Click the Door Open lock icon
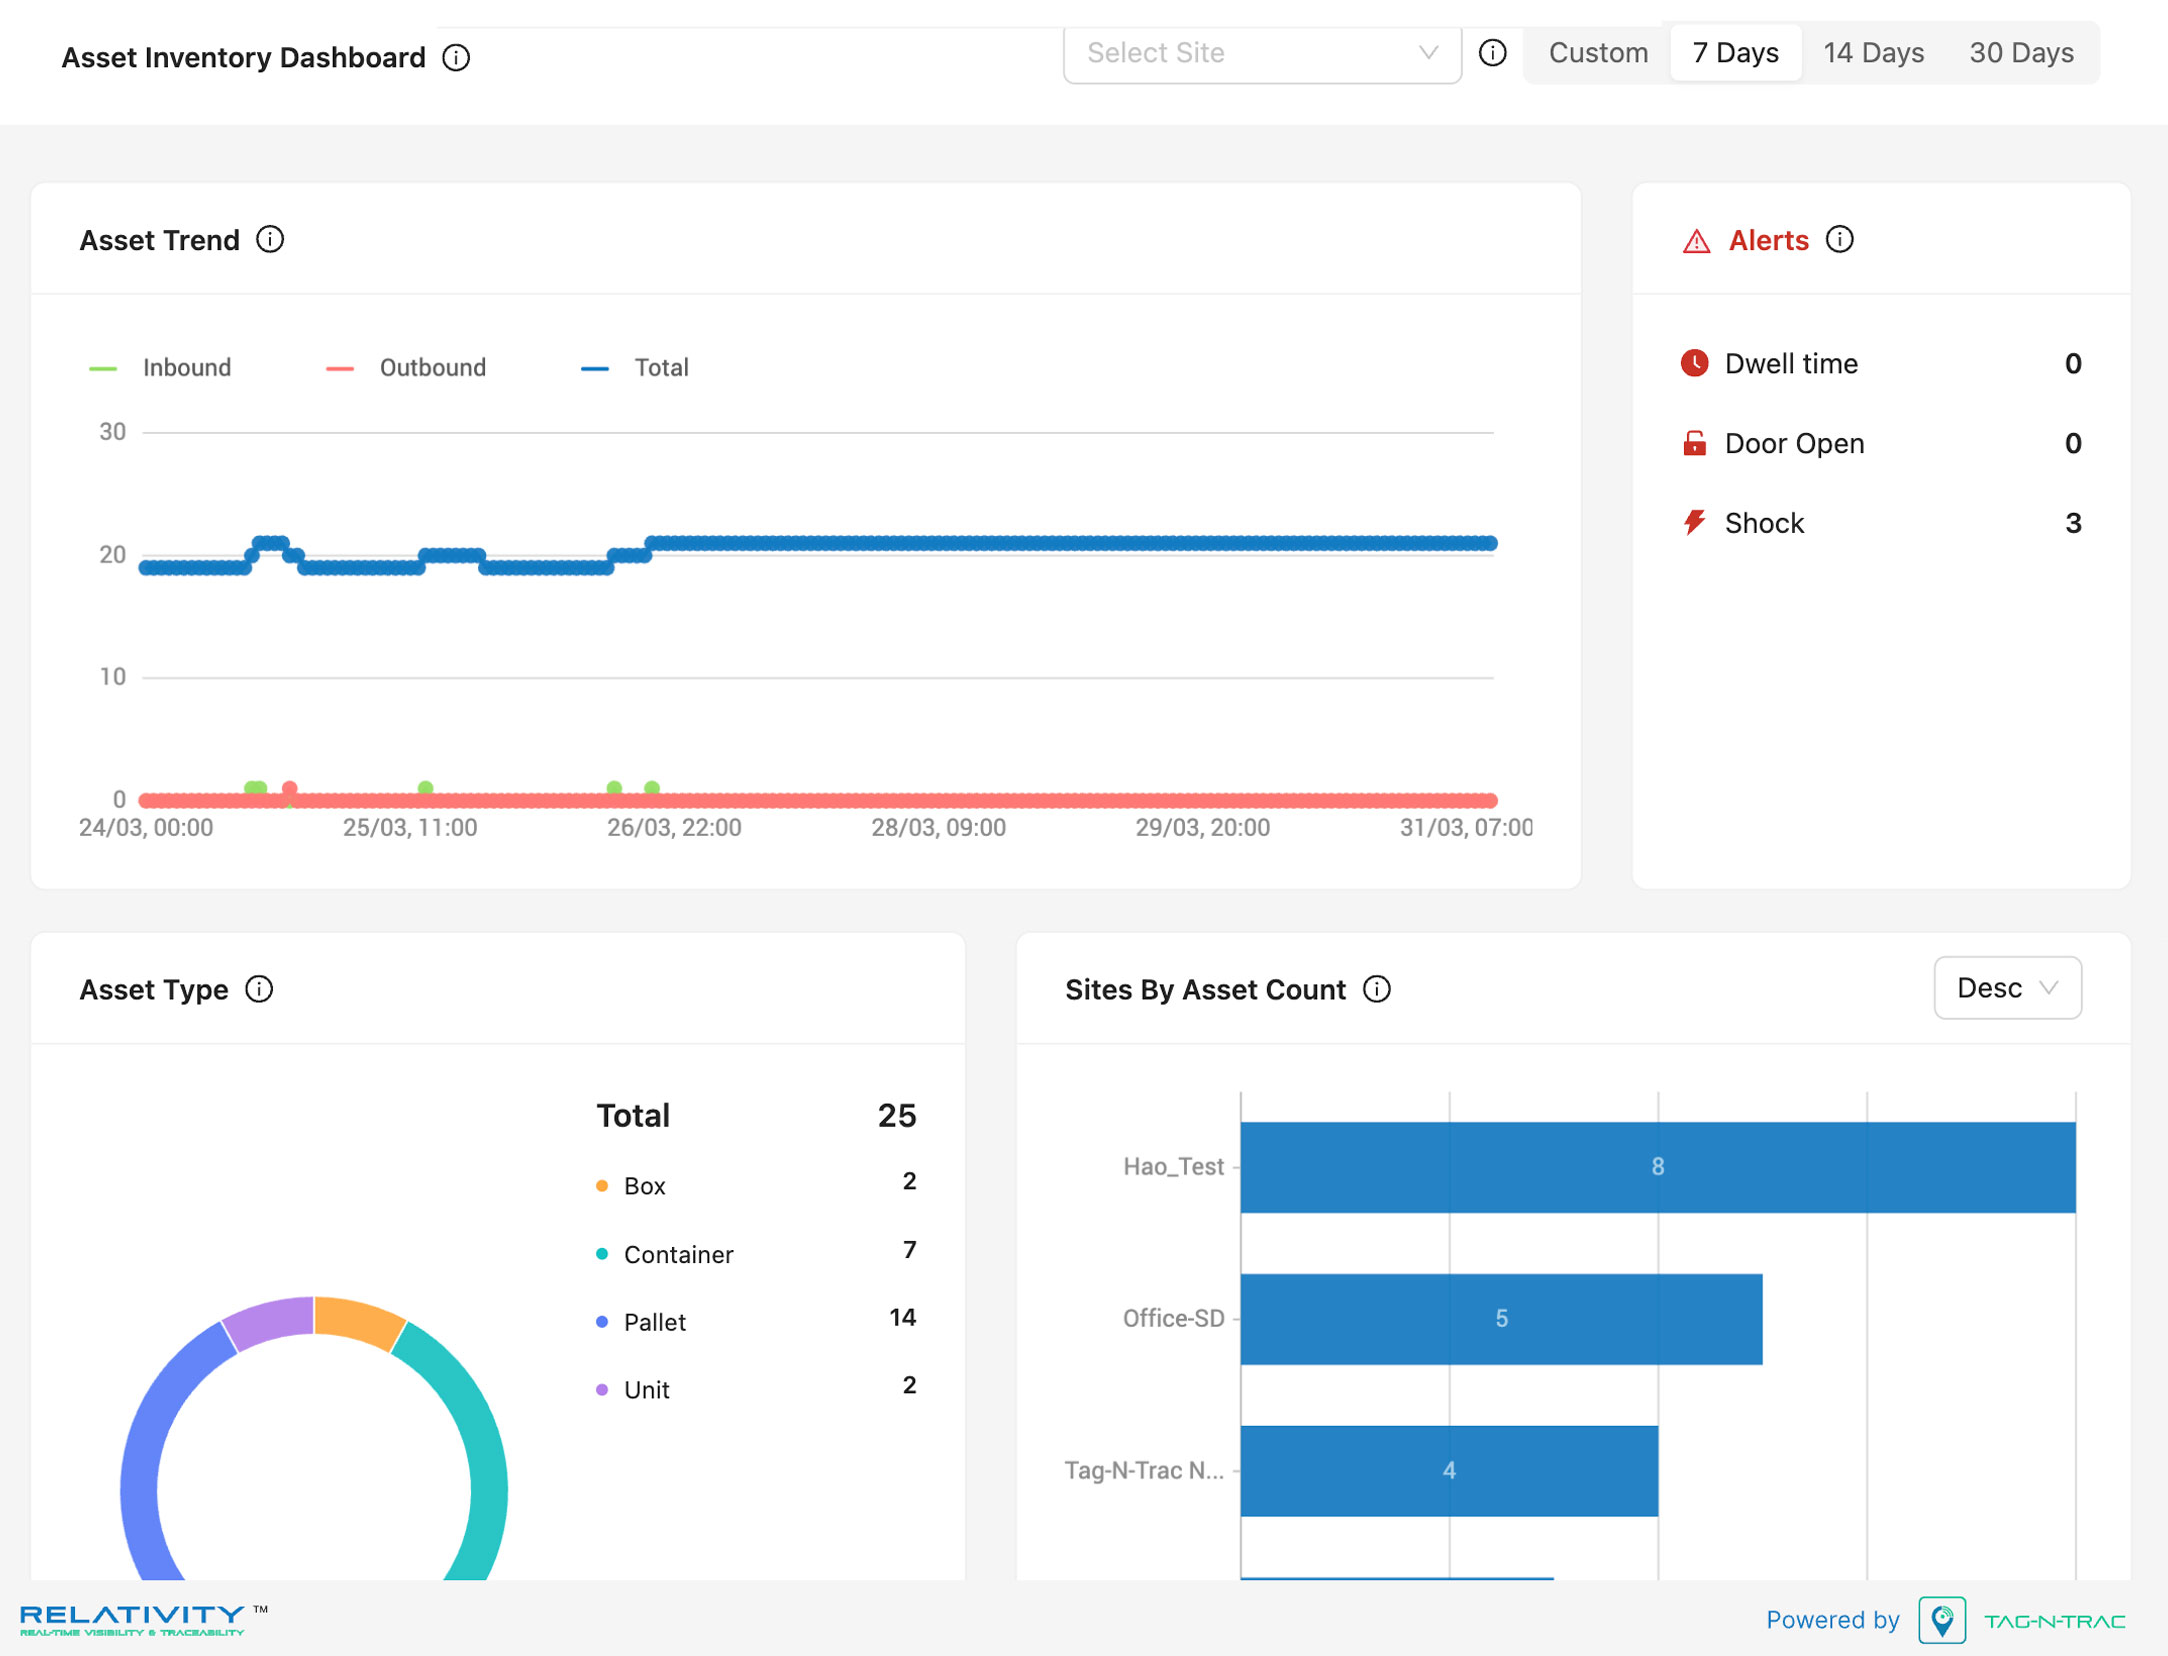The width and height of the screenshot is (2168, 1656). point(1694,443)
